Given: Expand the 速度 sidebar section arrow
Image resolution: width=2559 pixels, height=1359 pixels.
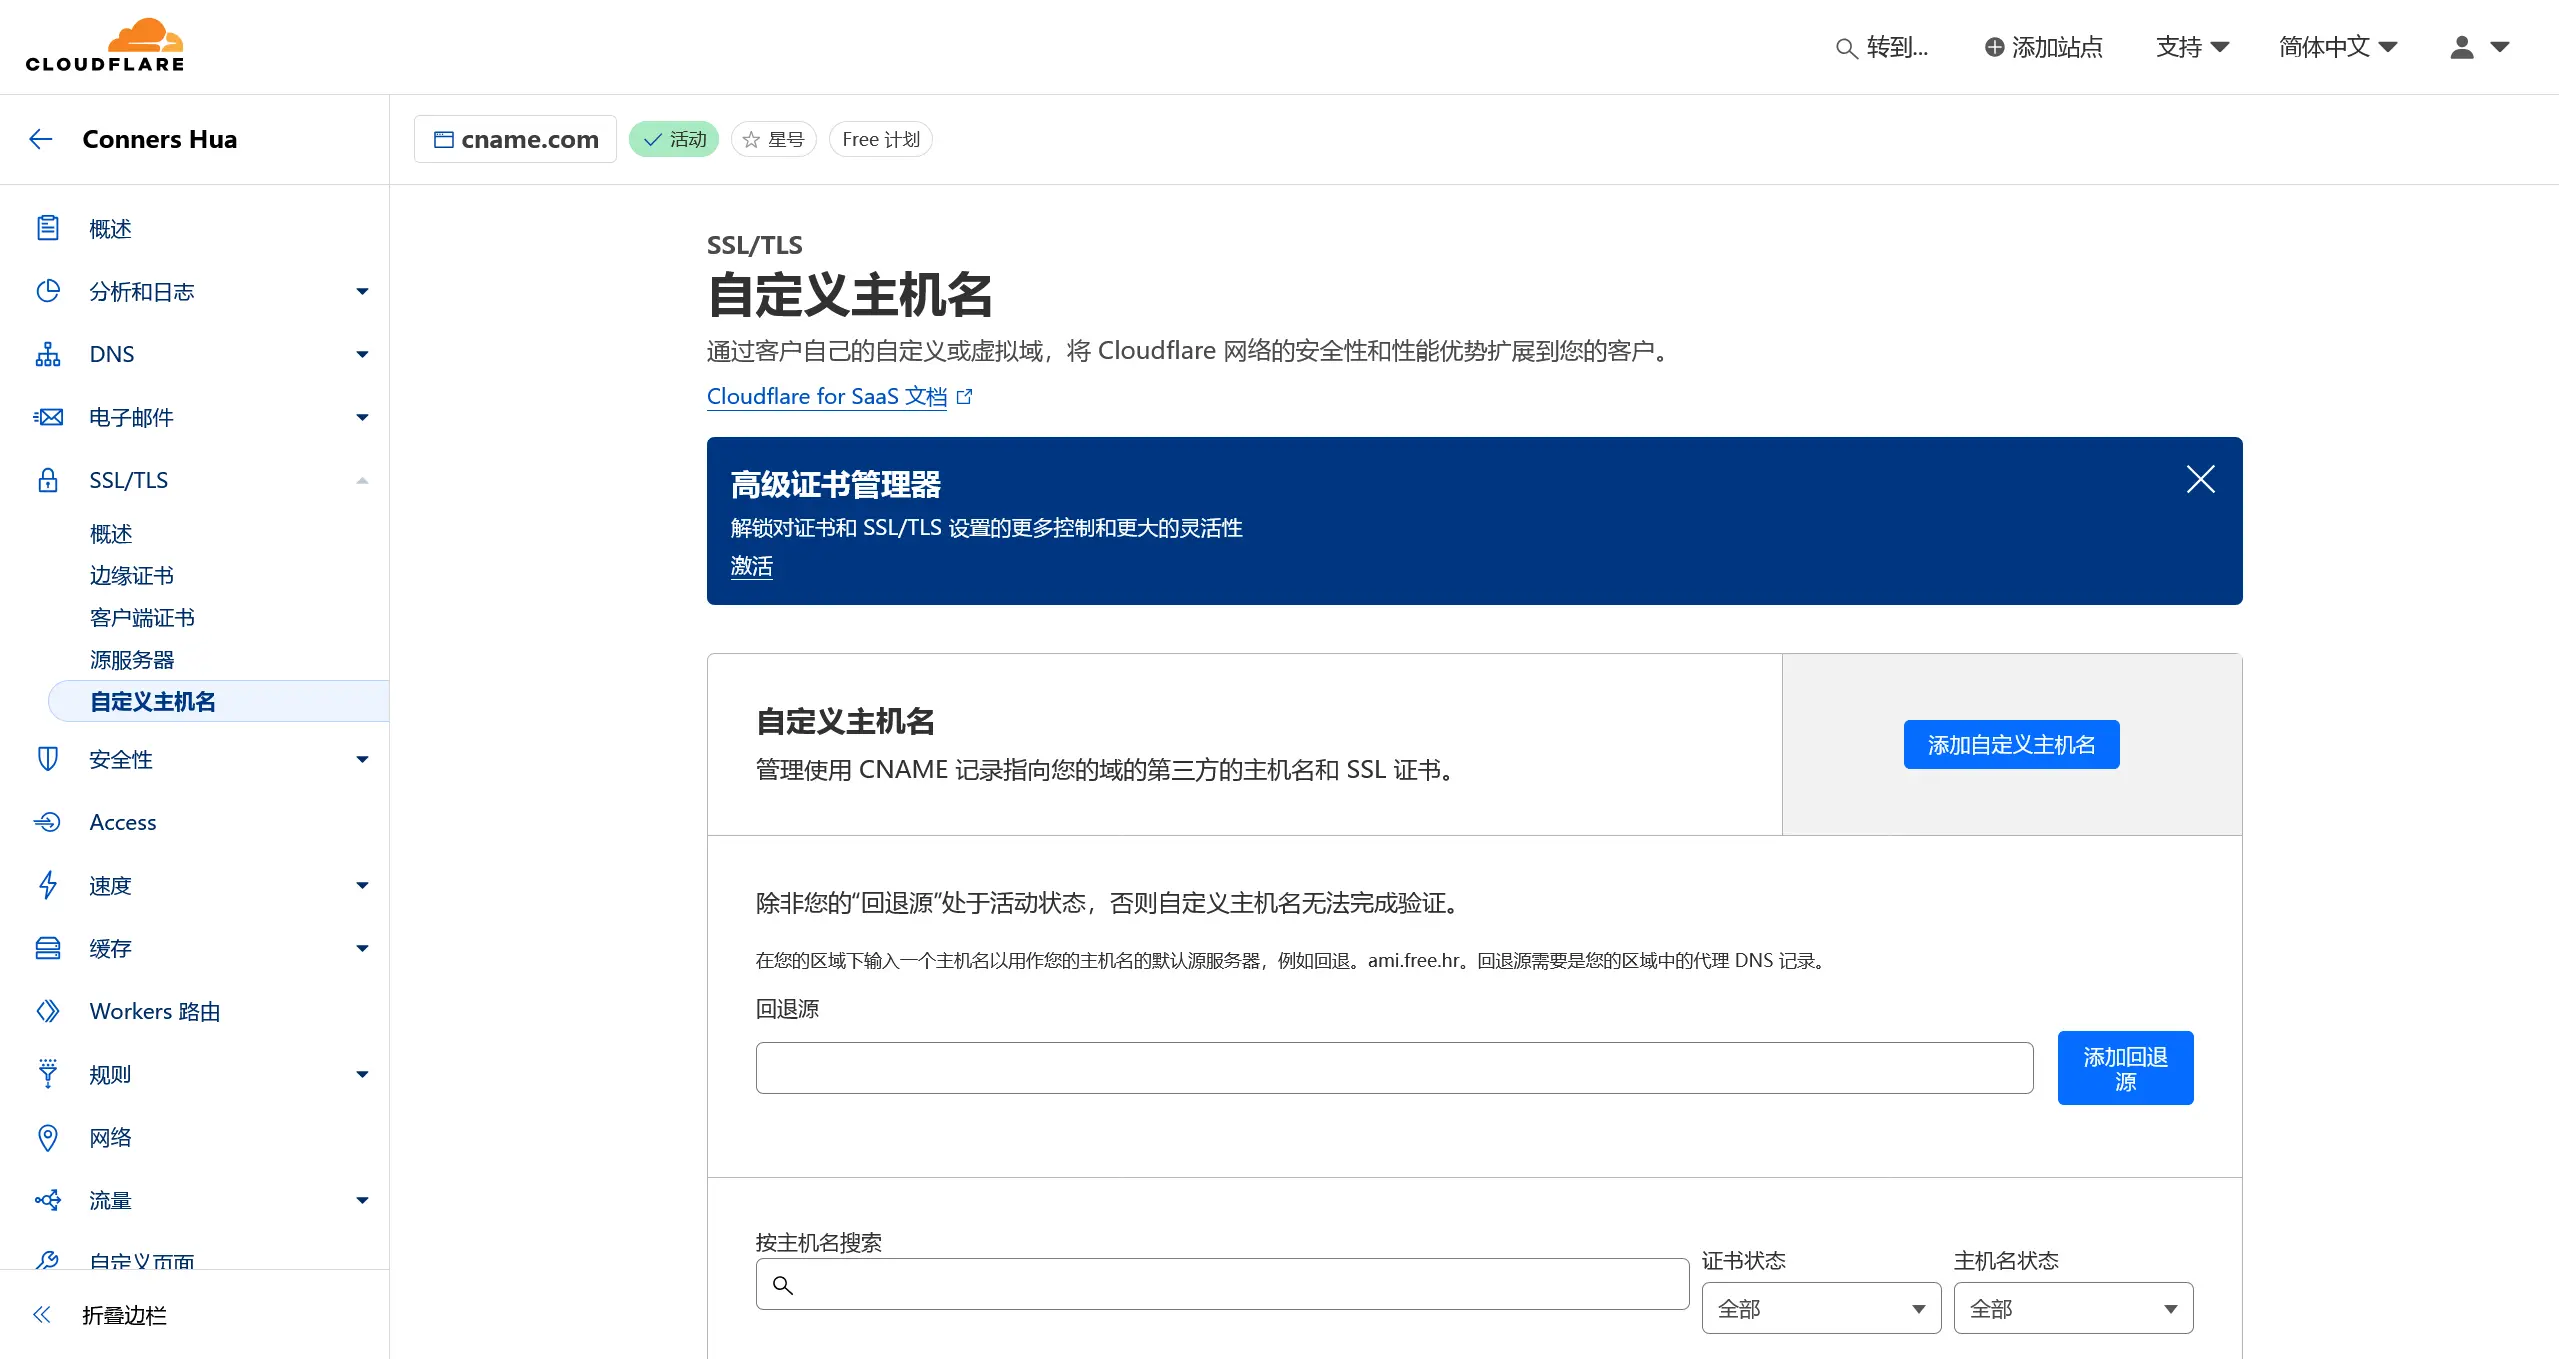Looking at the screenshot, I should 362,885.
